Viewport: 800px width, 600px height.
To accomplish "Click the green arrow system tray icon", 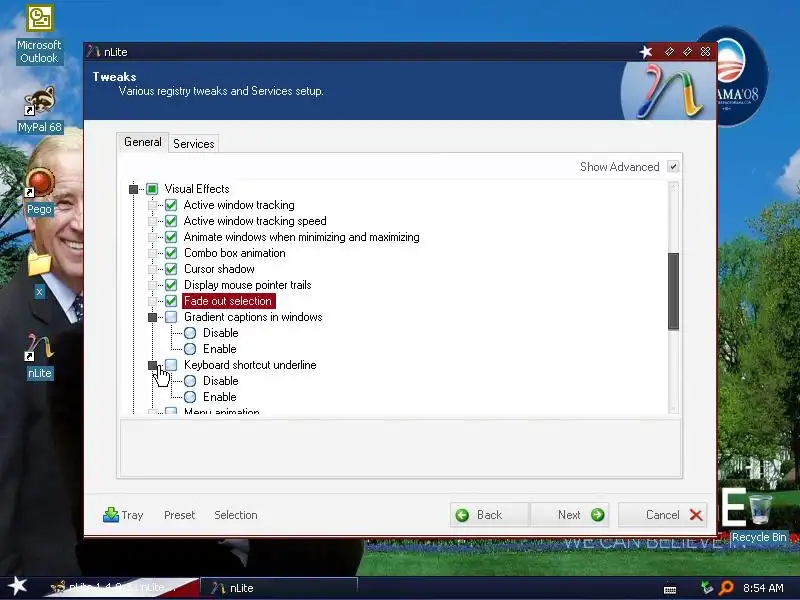I will [x=707, y=587].
